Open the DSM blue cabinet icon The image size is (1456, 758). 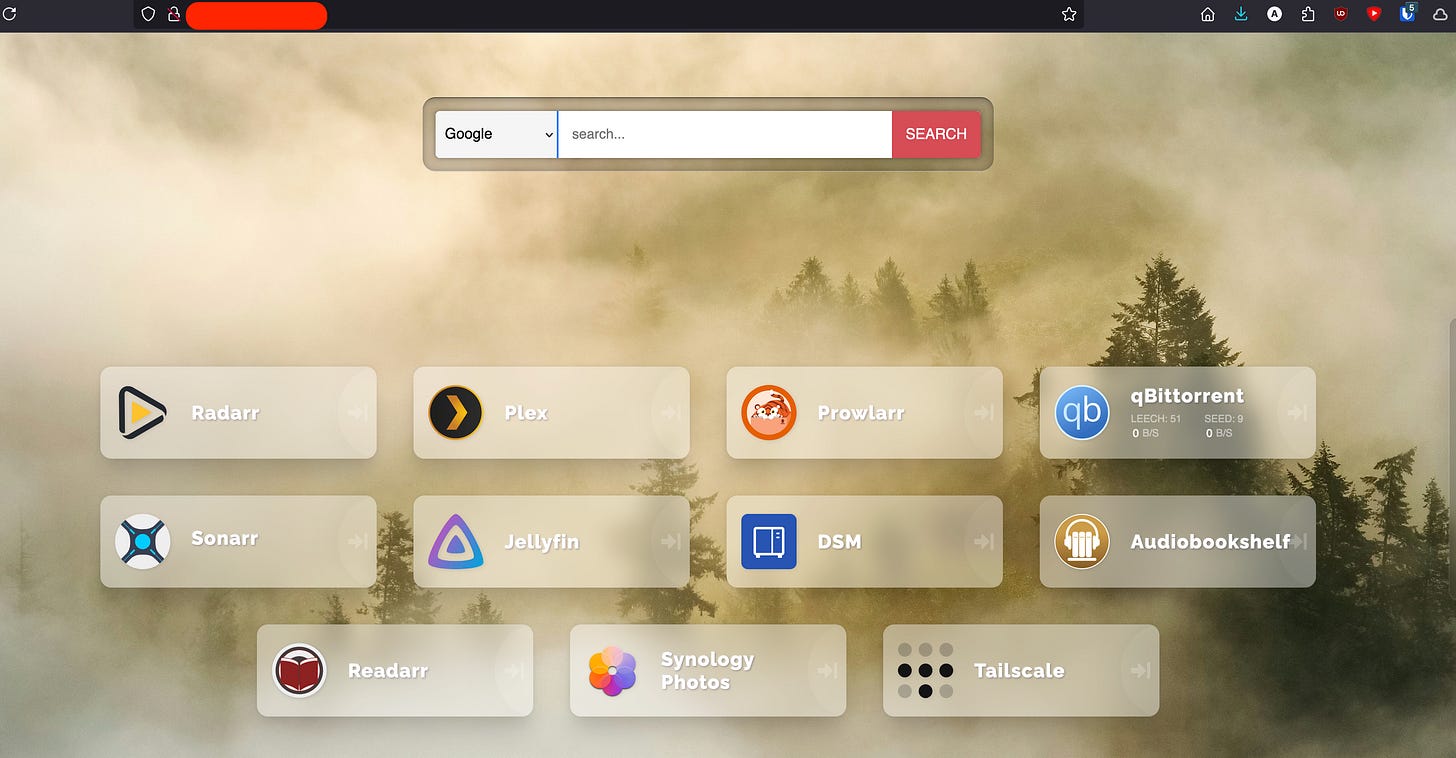[x=768, y=541]
